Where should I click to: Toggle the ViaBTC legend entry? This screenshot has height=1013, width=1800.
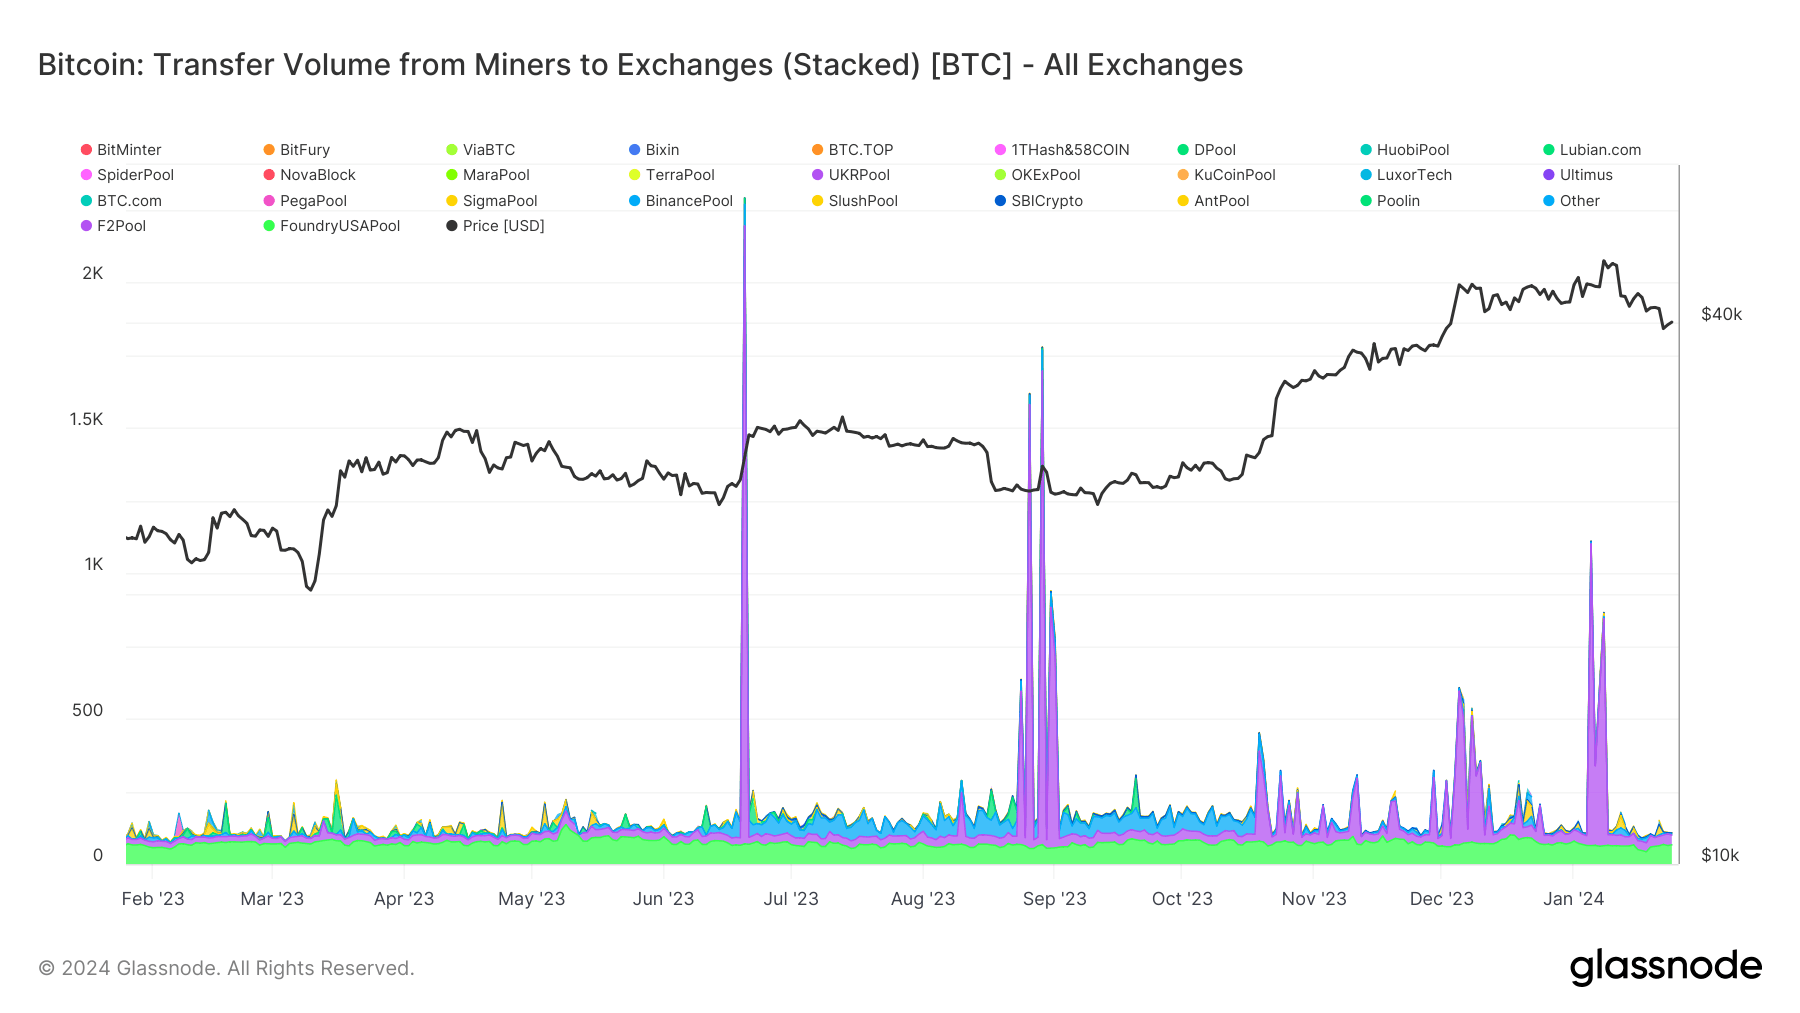pyautogui.click(x=481, y=150)
